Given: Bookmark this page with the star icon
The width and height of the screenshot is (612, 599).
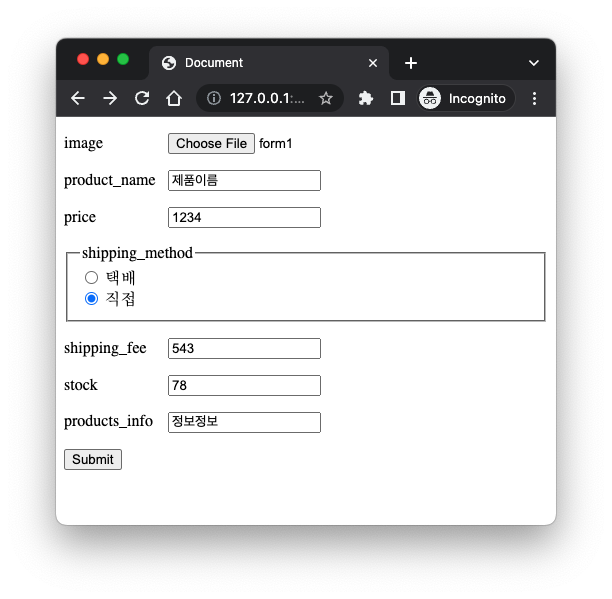Looking at the screenshot, I should point(326,98).
